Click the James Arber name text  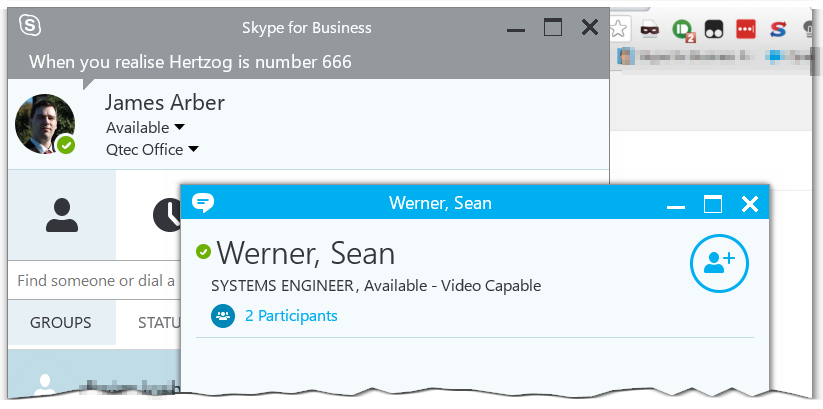tap(165, 102)
